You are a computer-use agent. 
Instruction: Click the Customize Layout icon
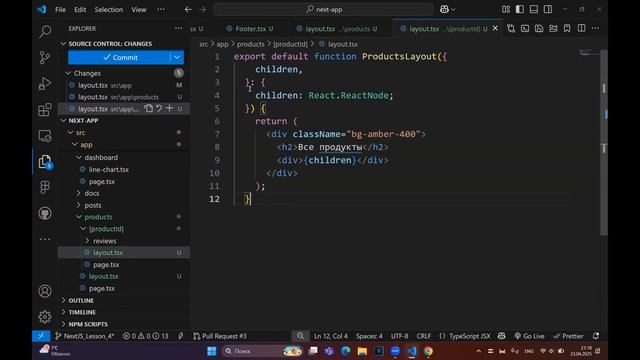point(506,9)
